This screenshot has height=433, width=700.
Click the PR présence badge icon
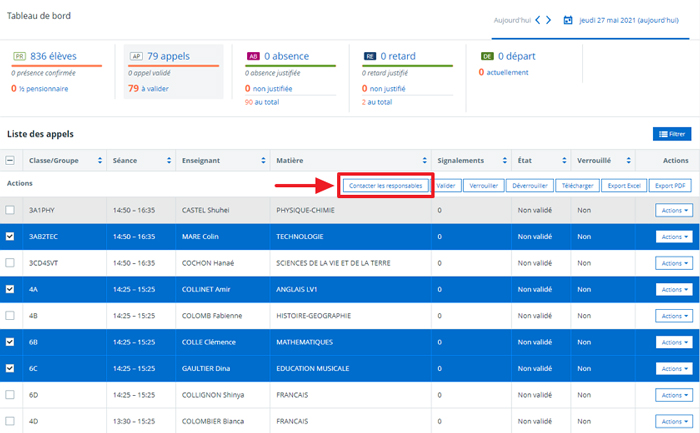coord(19,56)
